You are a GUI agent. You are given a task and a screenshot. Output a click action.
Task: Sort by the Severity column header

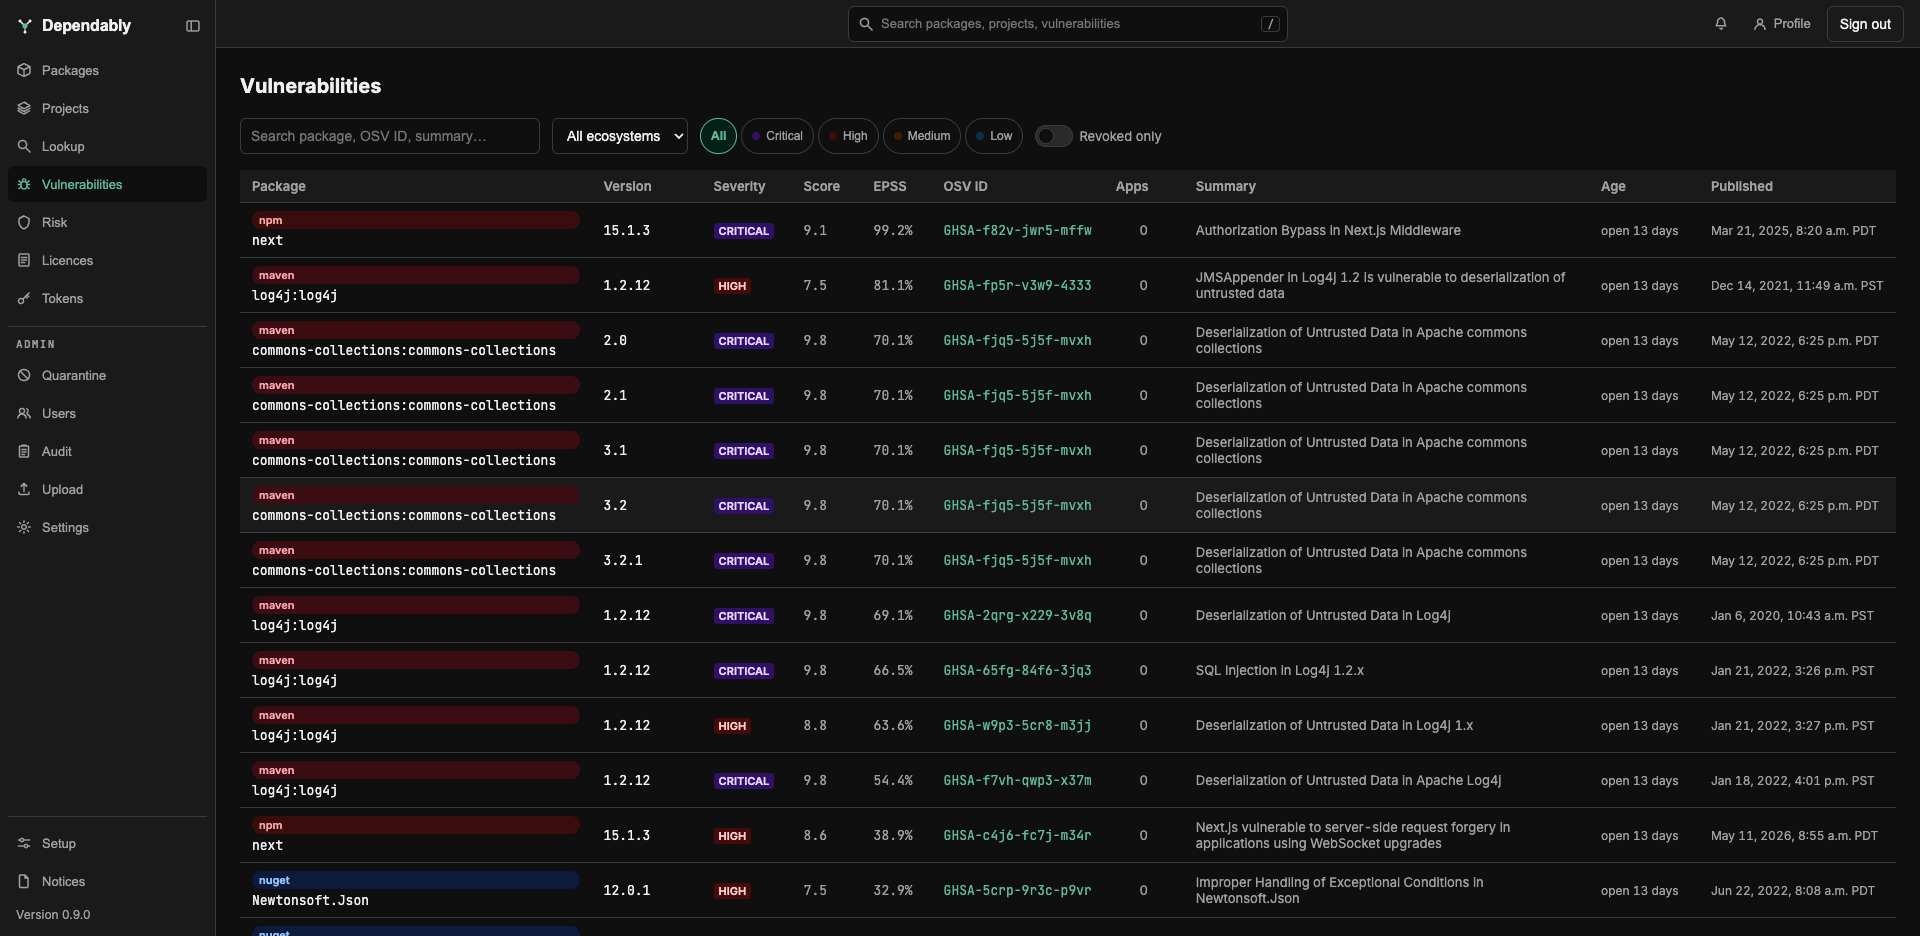(739, 187)
